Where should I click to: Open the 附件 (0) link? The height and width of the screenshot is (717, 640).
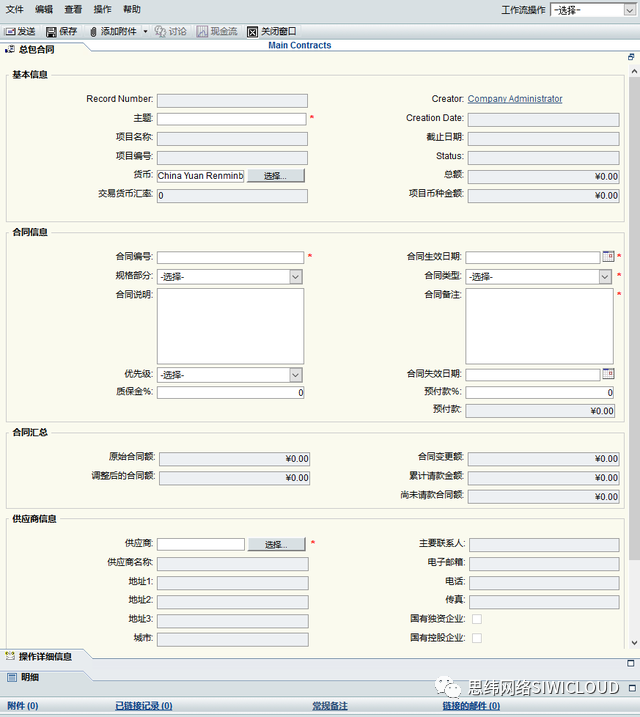coord(23,706)
